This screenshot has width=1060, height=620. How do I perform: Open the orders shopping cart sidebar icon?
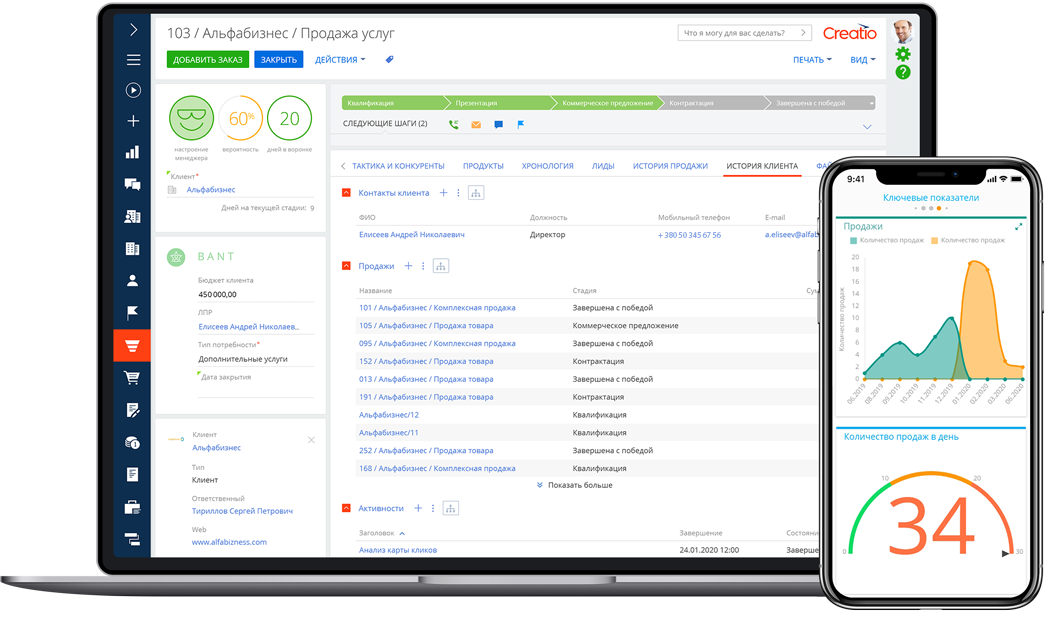coord(132,378)
